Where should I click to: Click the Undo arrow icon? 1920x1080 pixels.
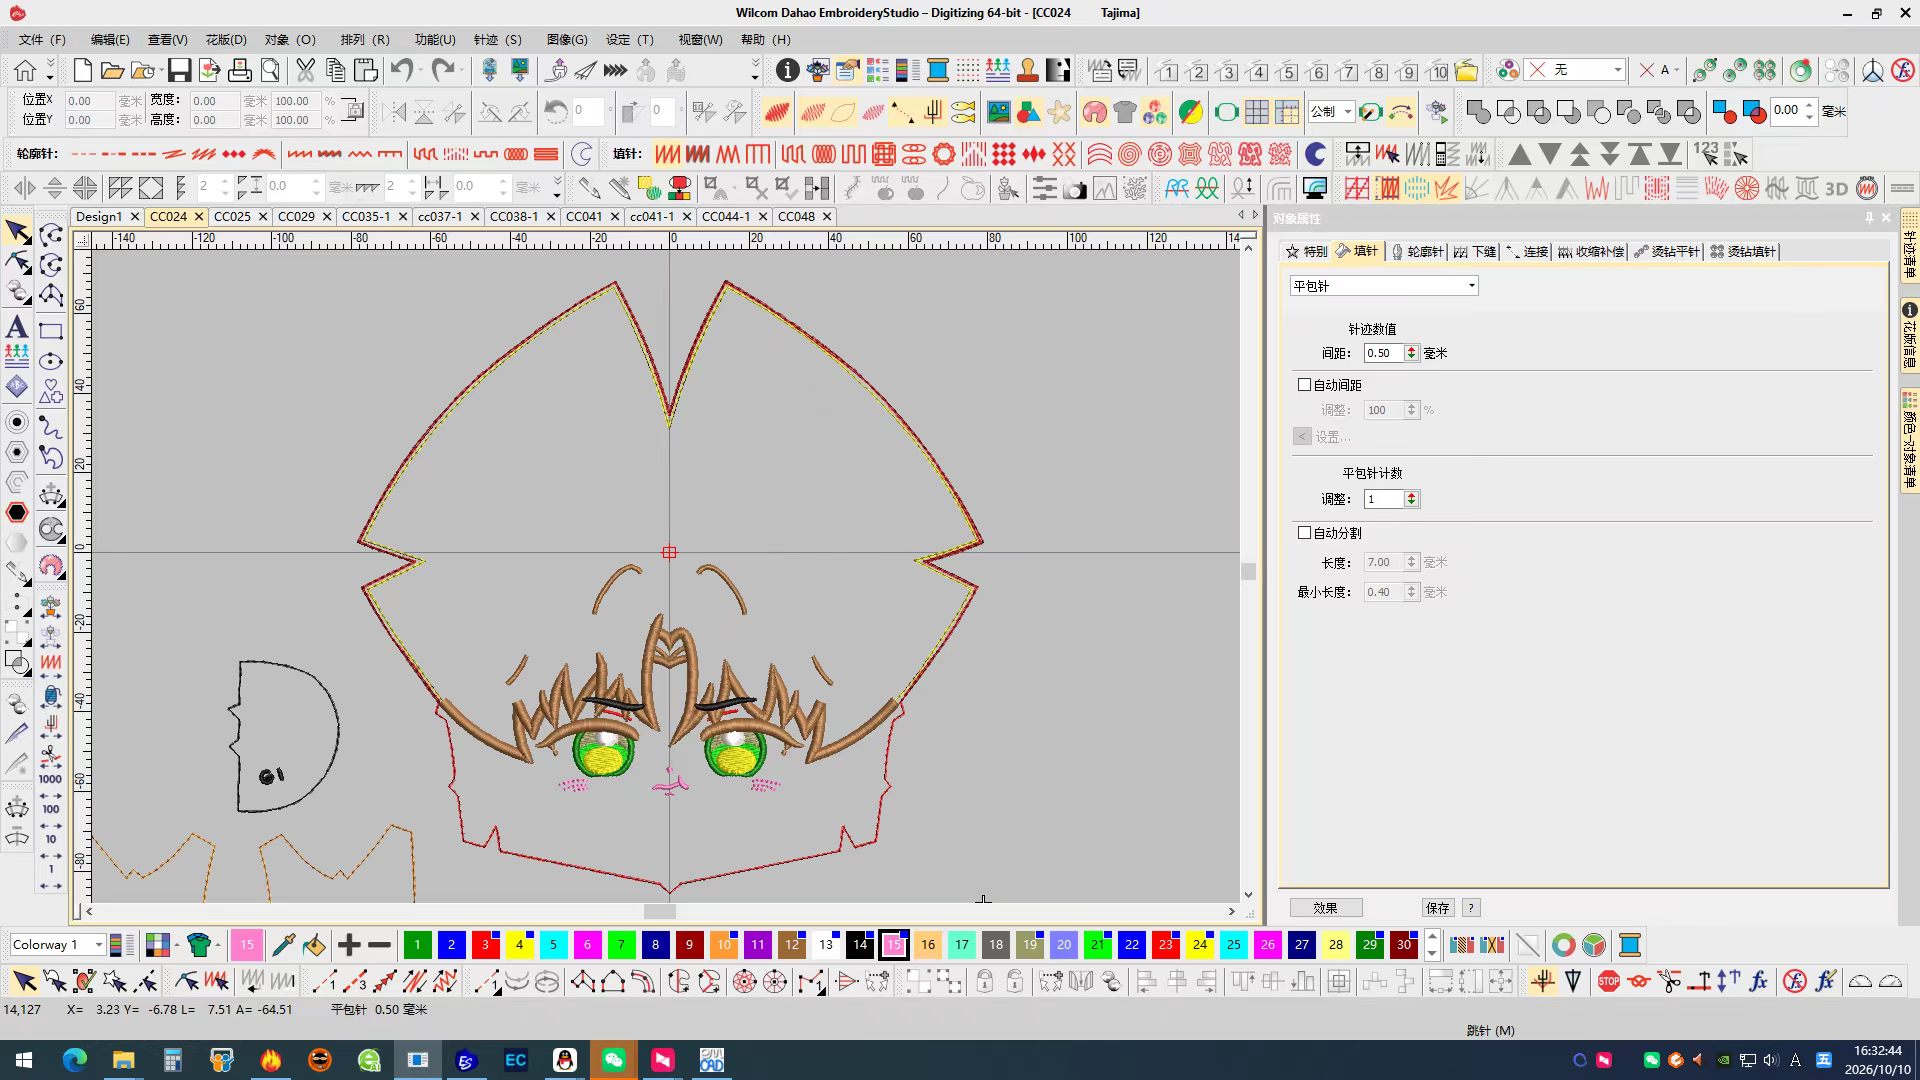click(402, 70)
